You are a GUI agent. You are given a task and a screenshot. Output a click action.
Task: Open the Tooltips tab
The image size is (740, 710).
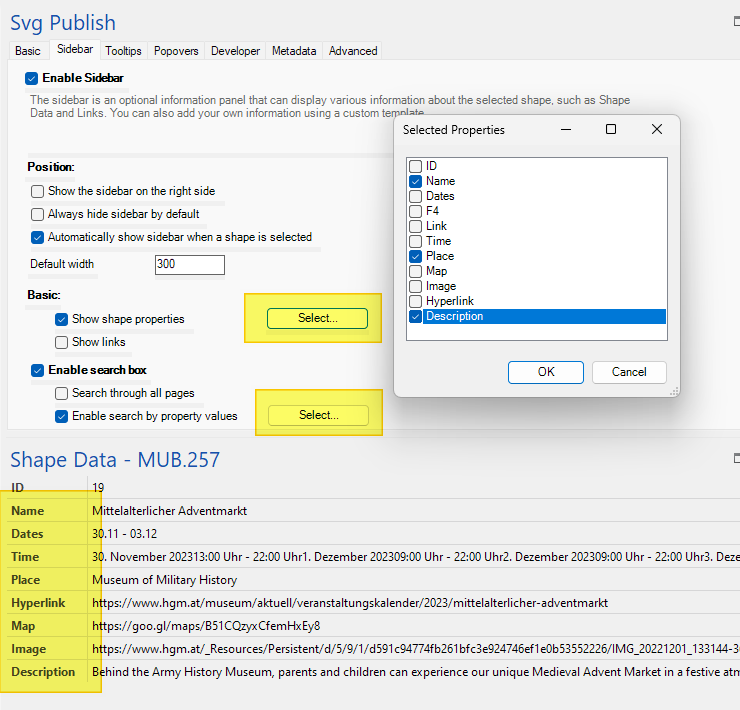[123, 51]
